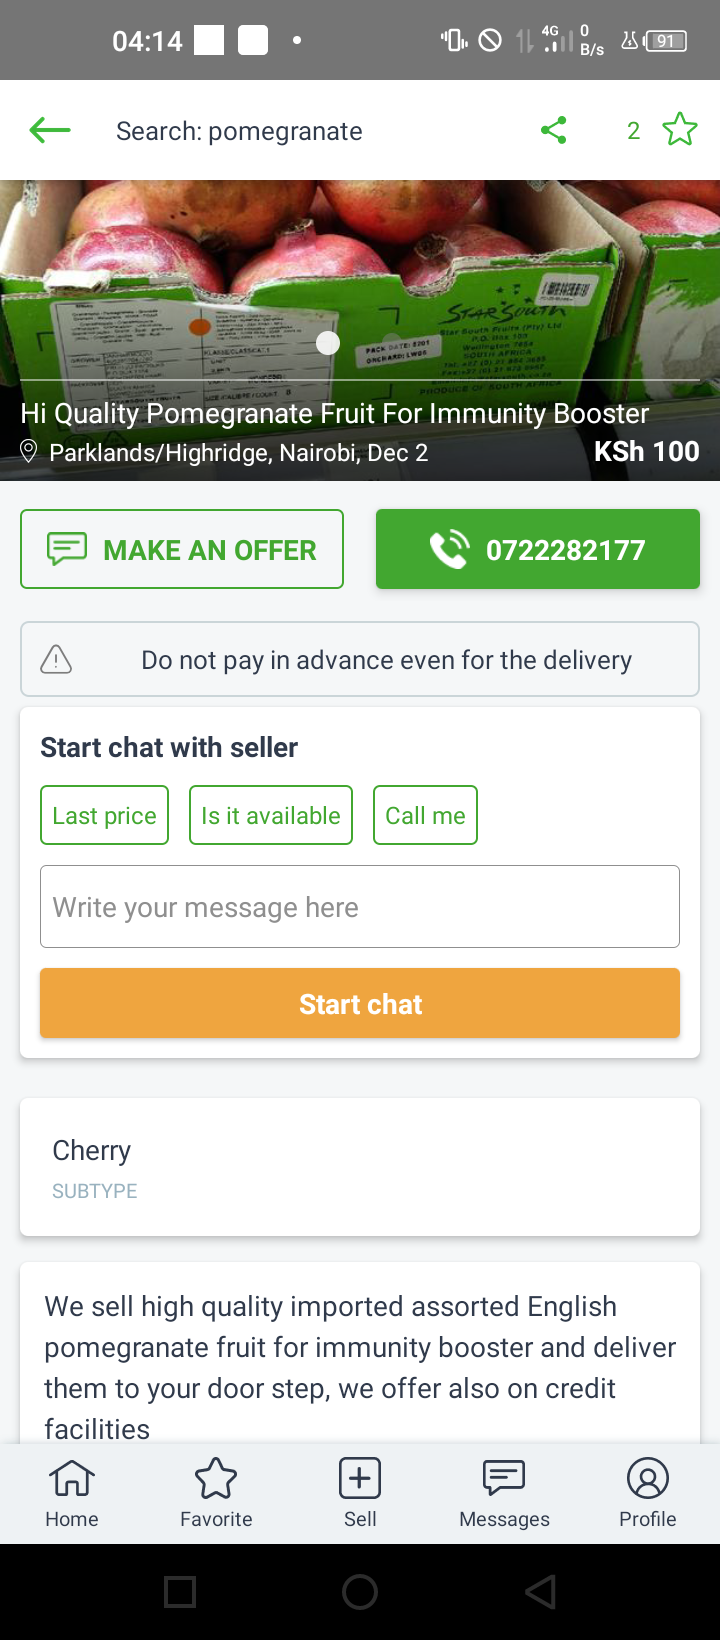Image resolution: width=720 pixels, height=1640 pixels.
Task: Tap the green back arrow
Action: click(x=50, y=130)
